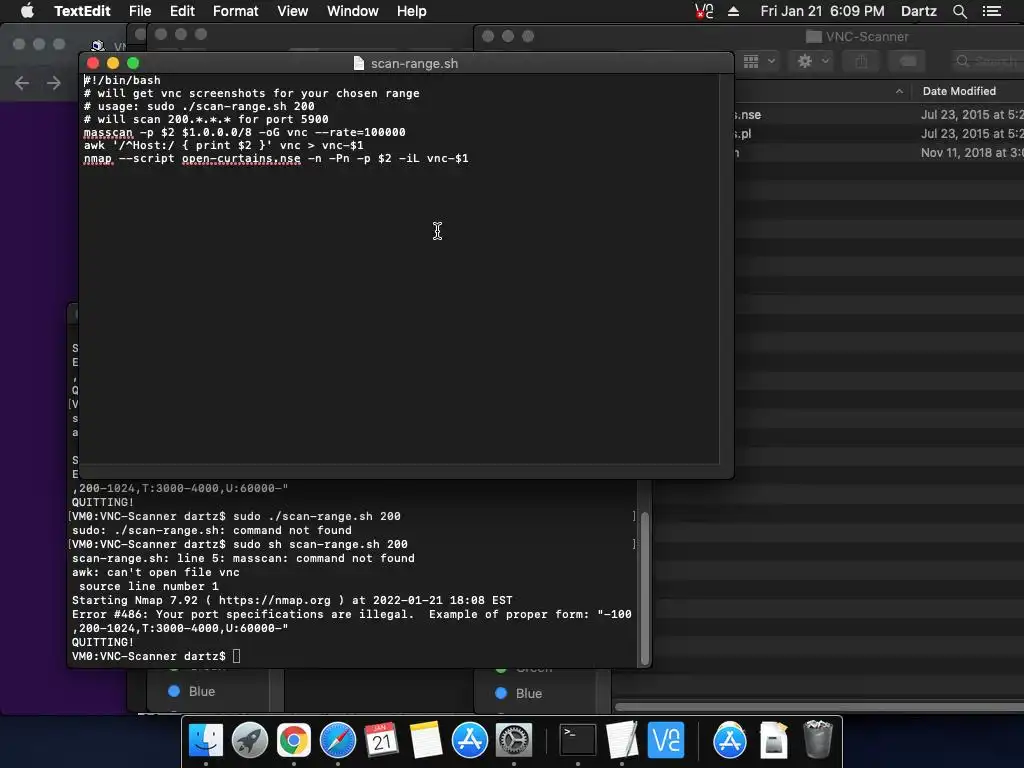Open the View menu
The width and height of the screenshot is (1024, 768).
point(293,11)
